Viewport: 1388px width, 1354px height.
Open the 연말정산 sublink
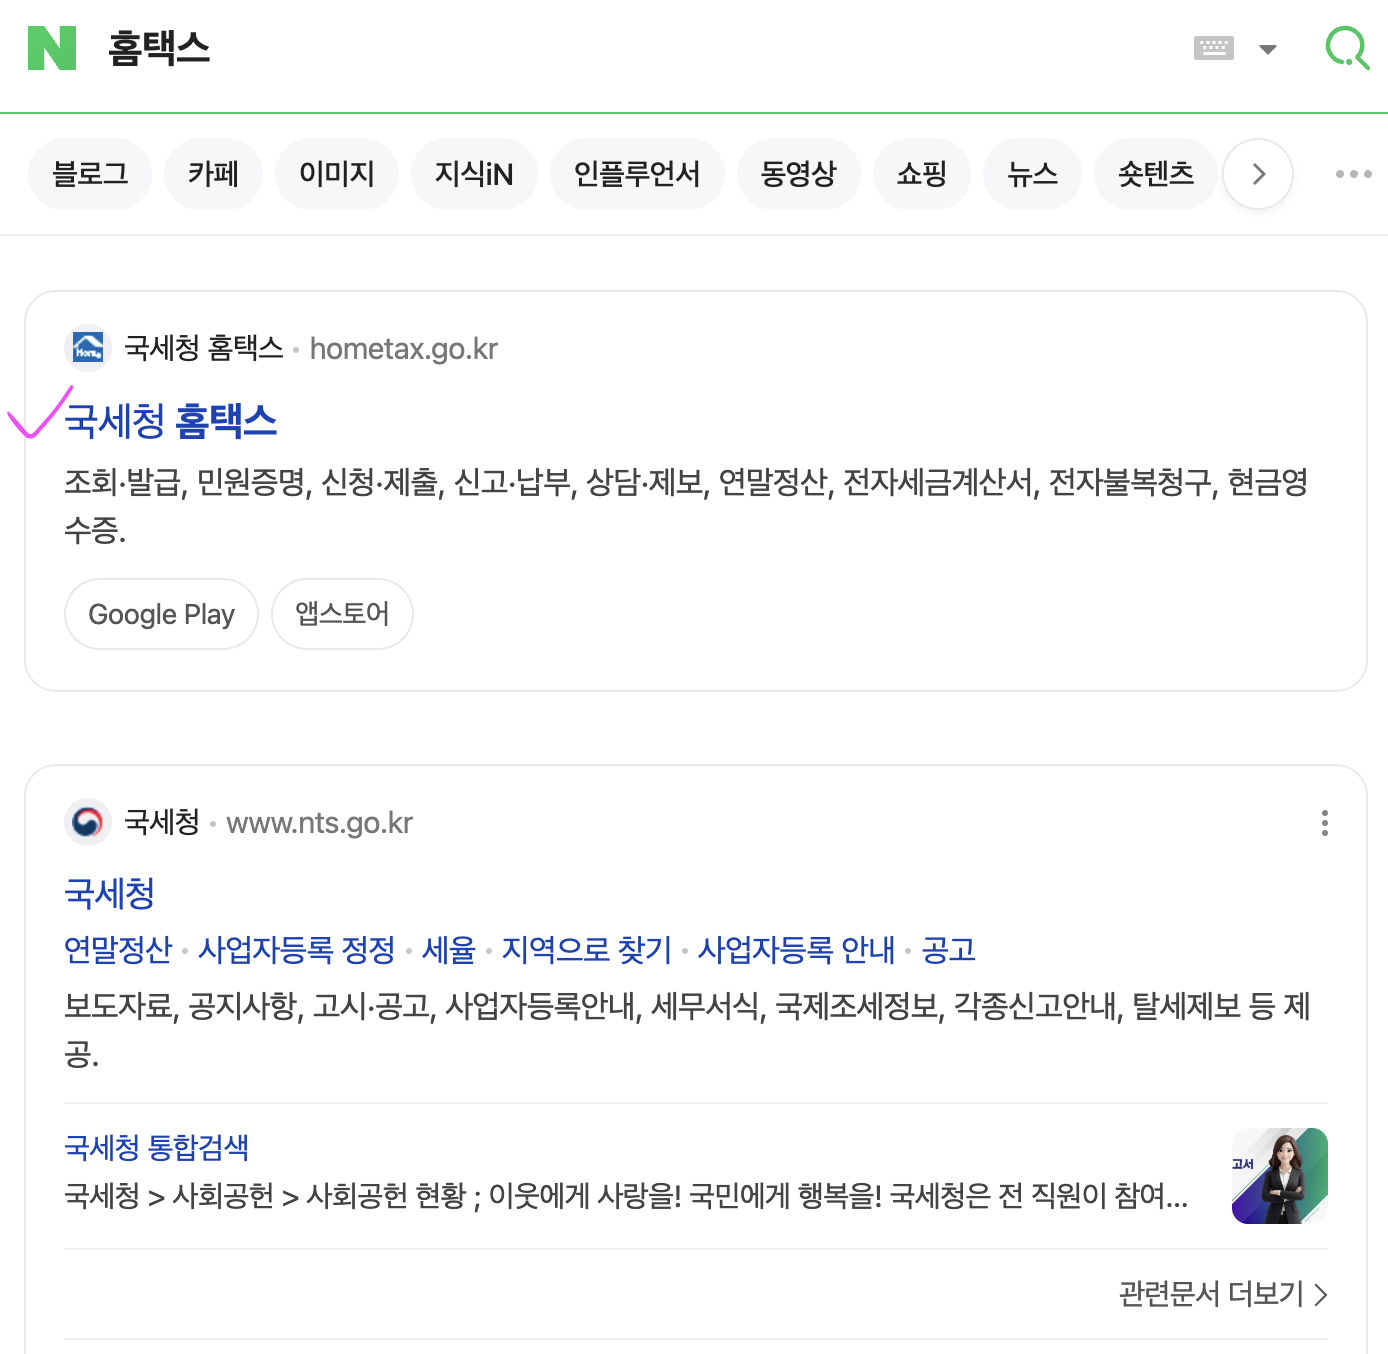[118, 950]
